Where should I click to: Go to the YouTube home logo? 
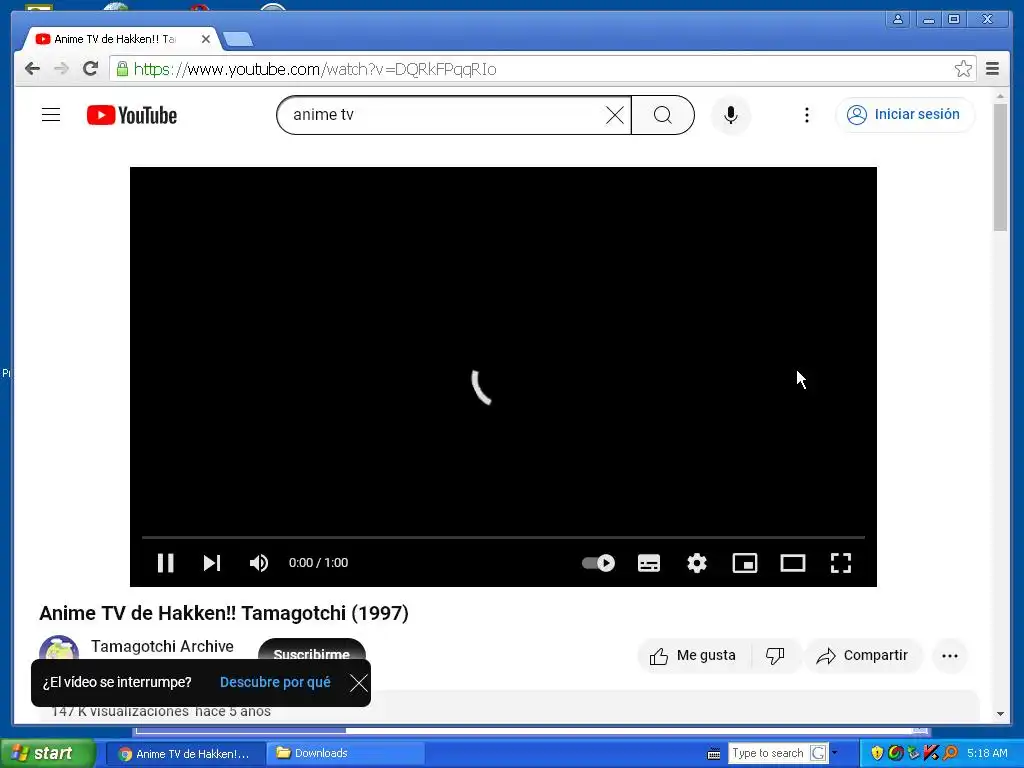tap(132, 115)
